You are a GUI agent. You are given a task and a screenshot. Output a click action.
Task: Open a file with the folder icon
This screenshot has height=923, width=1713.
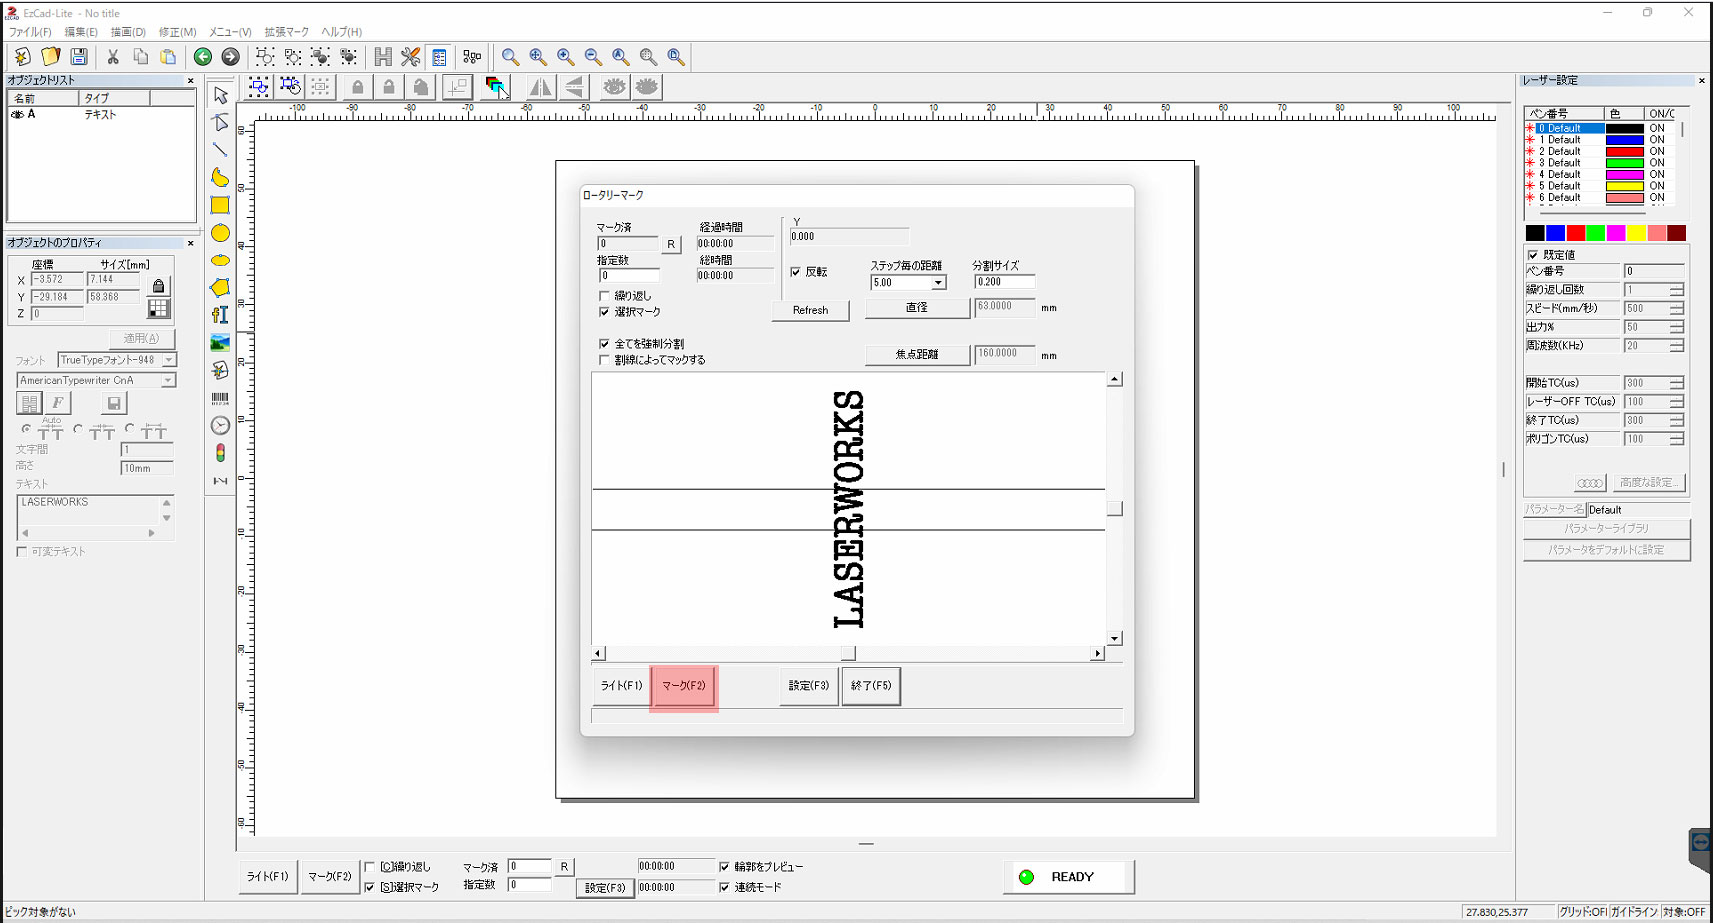click(50, 57)
